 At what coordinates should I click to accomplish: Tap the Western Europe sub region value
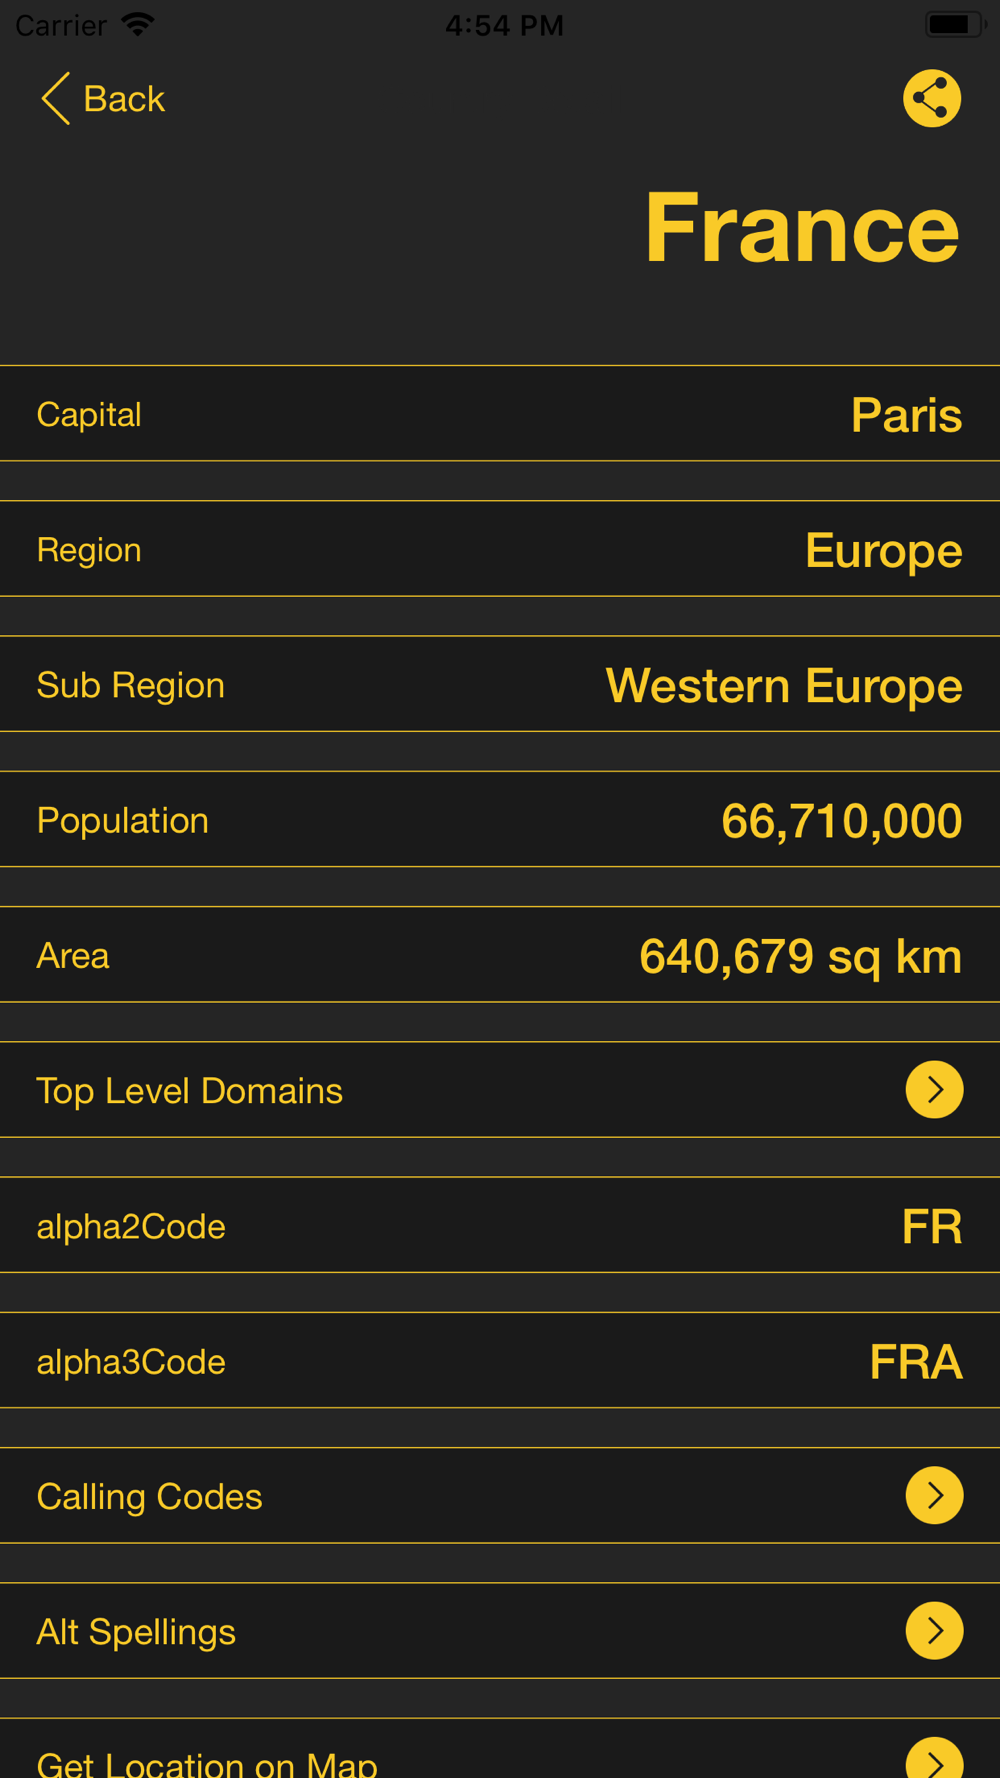(x=783, y=685)
